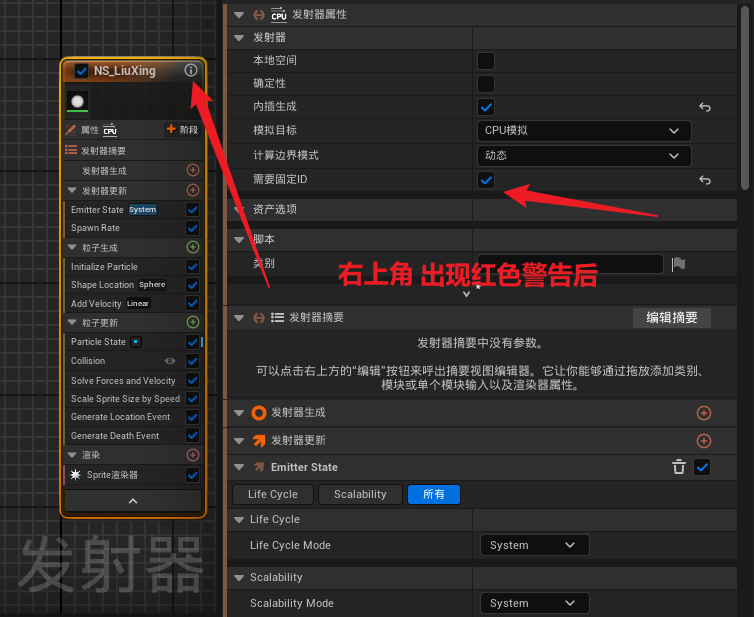The height and width of the screenshot is (617, 754).
Task: Switch to Life Cycle tab
Action: 273,494
